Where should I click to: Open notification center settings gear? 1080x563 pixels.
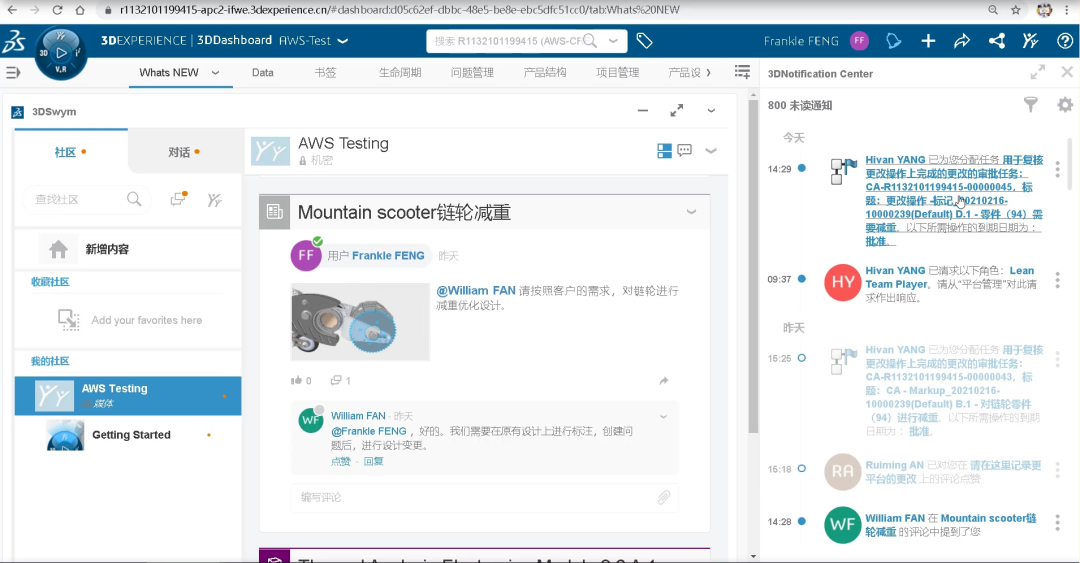point(1065,104)
